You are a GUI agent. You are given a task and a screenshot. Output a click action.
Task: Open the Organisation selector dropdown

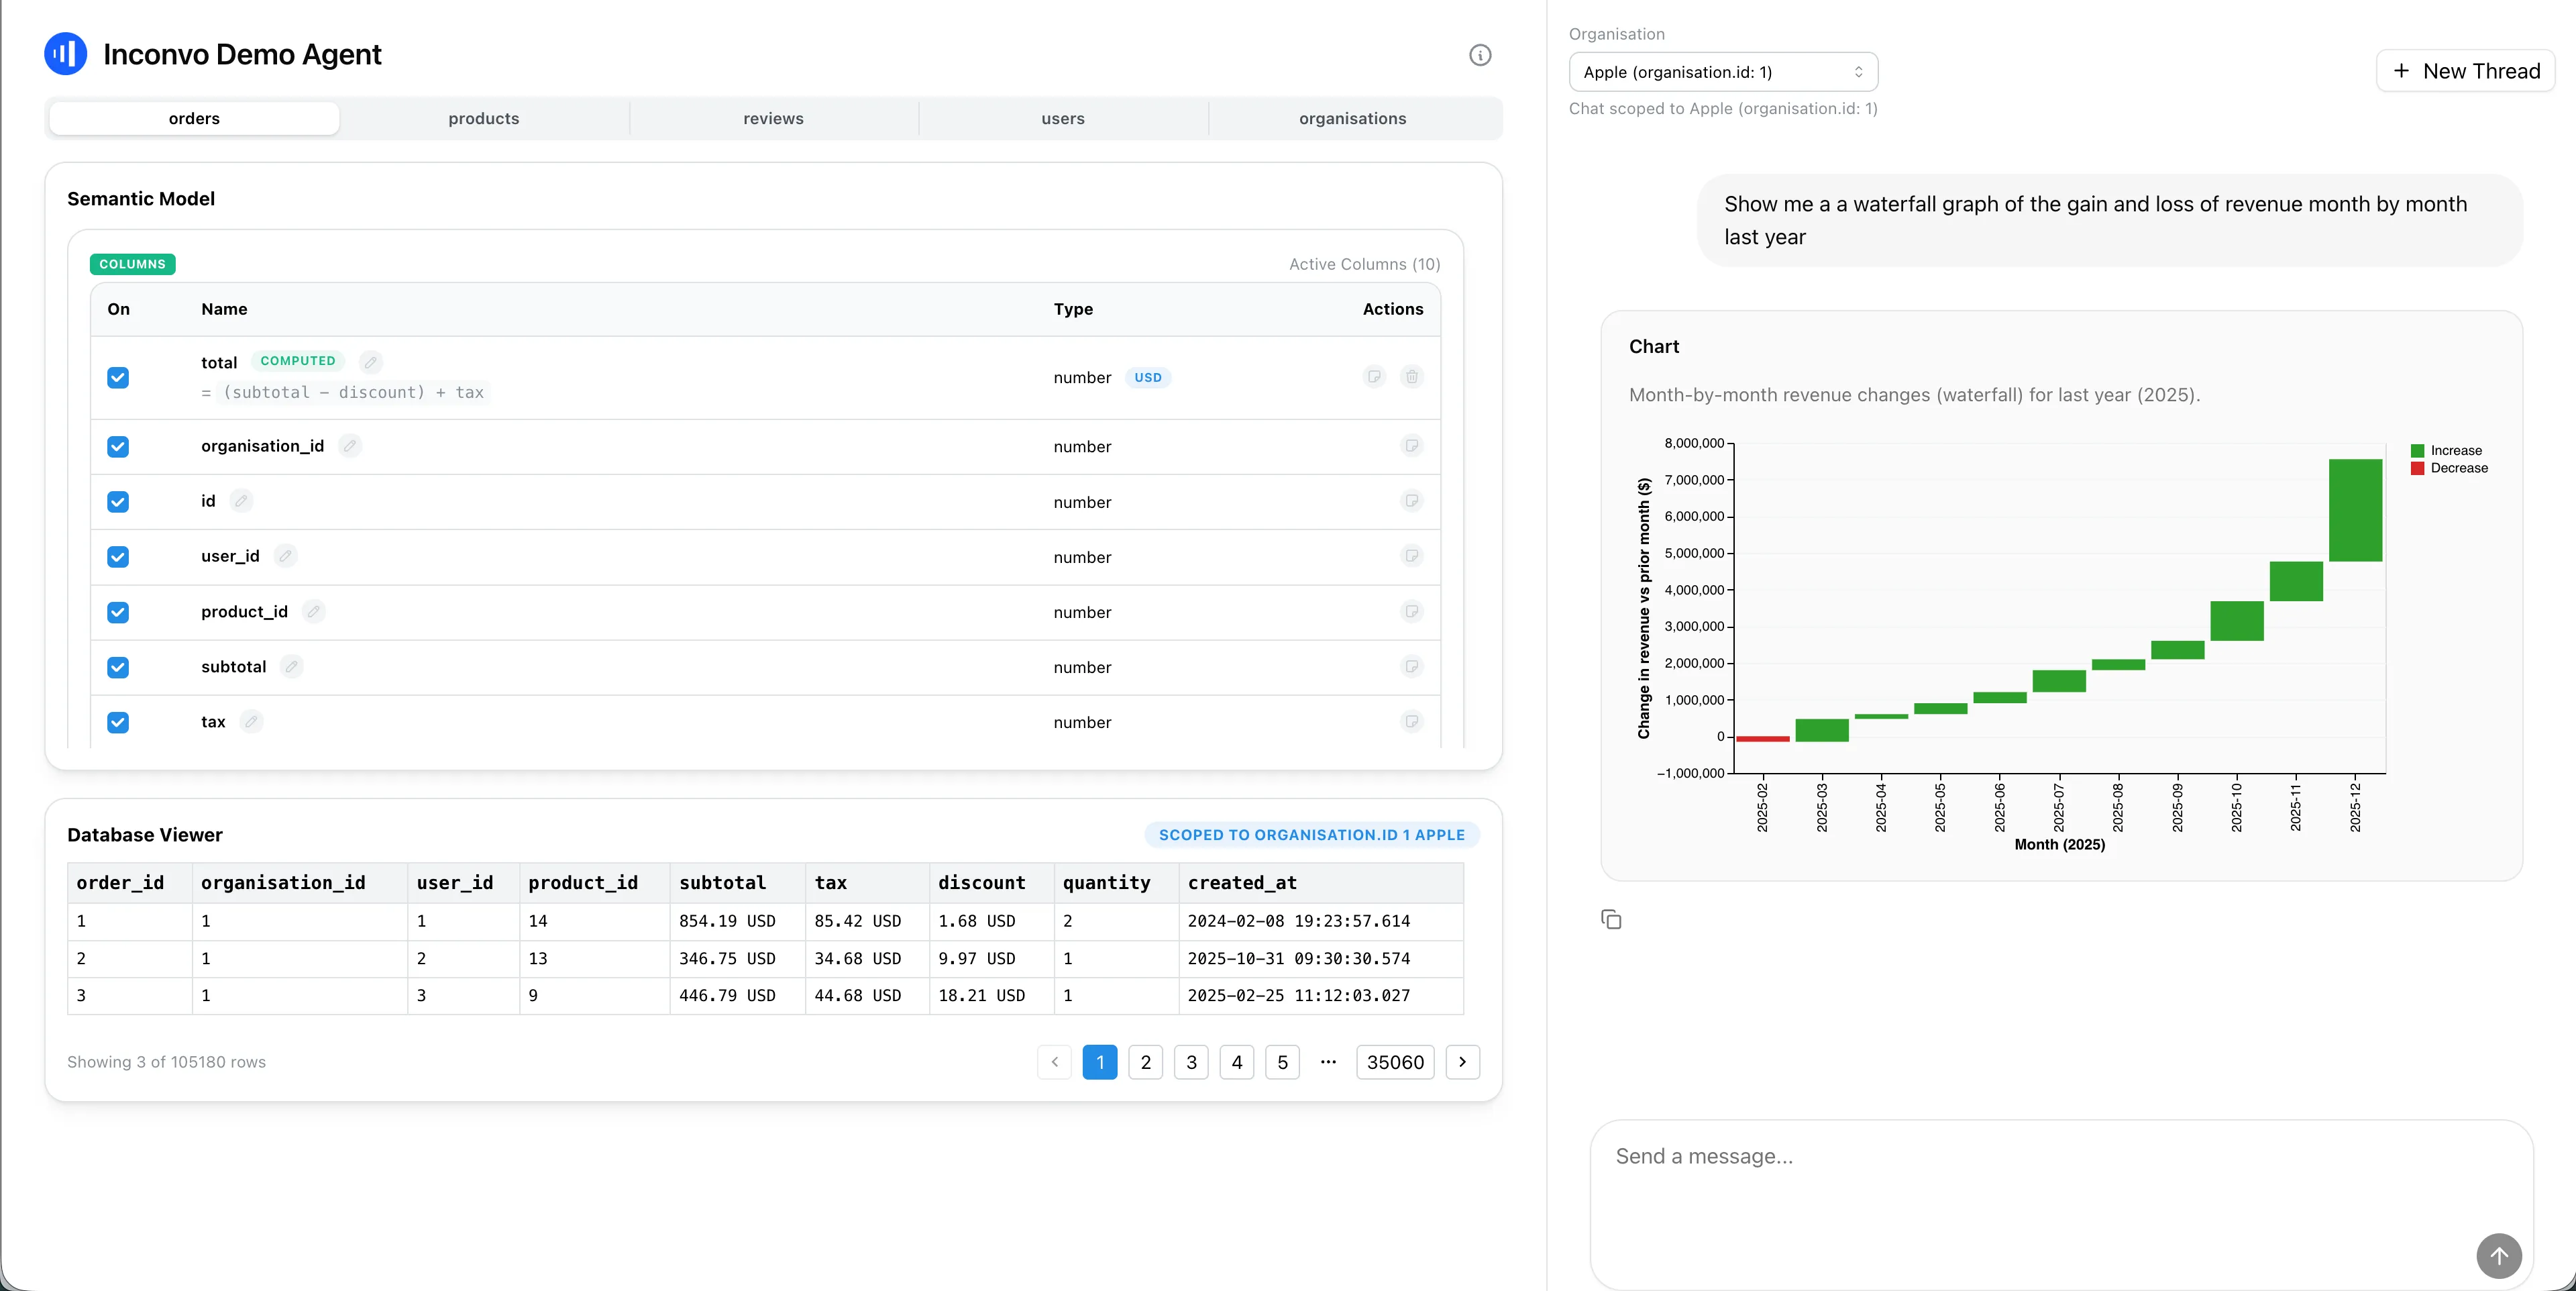click(1723, 72)
